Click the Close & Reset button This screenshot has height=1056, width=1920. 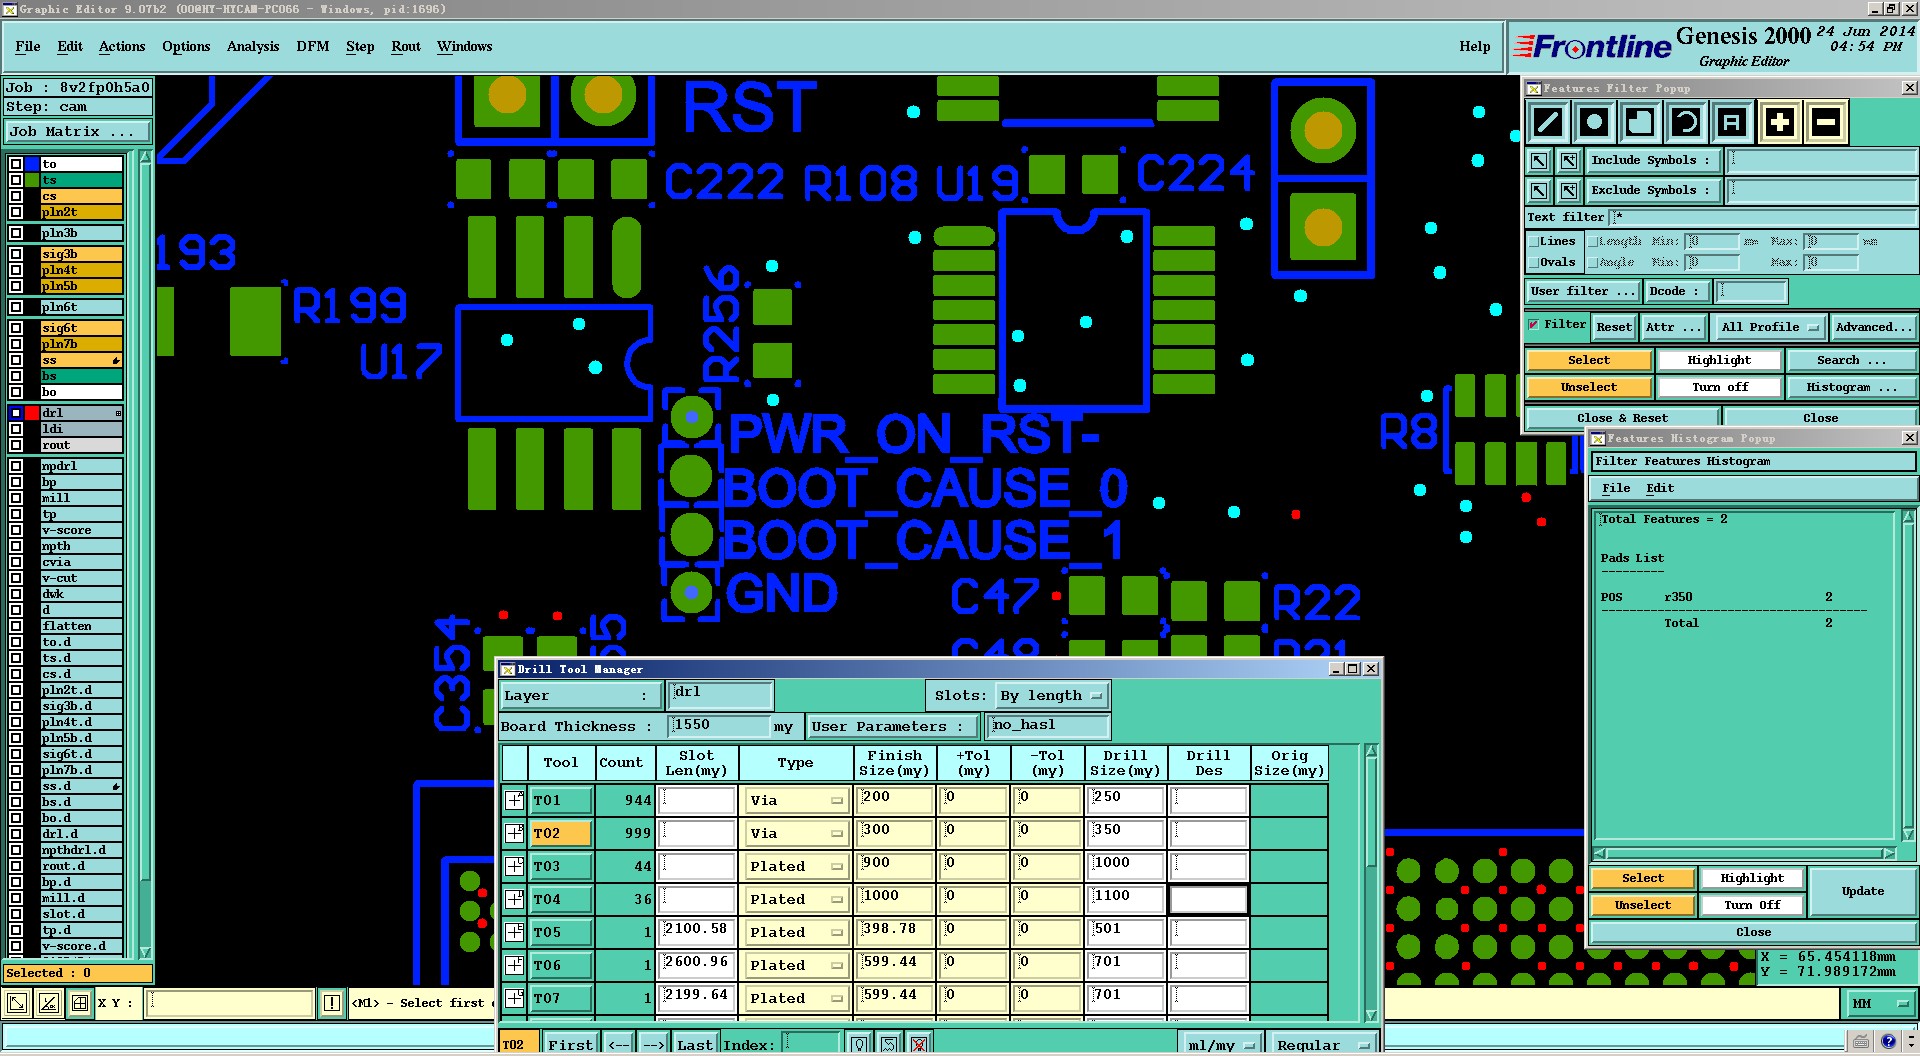click(x=1622, y=418)
